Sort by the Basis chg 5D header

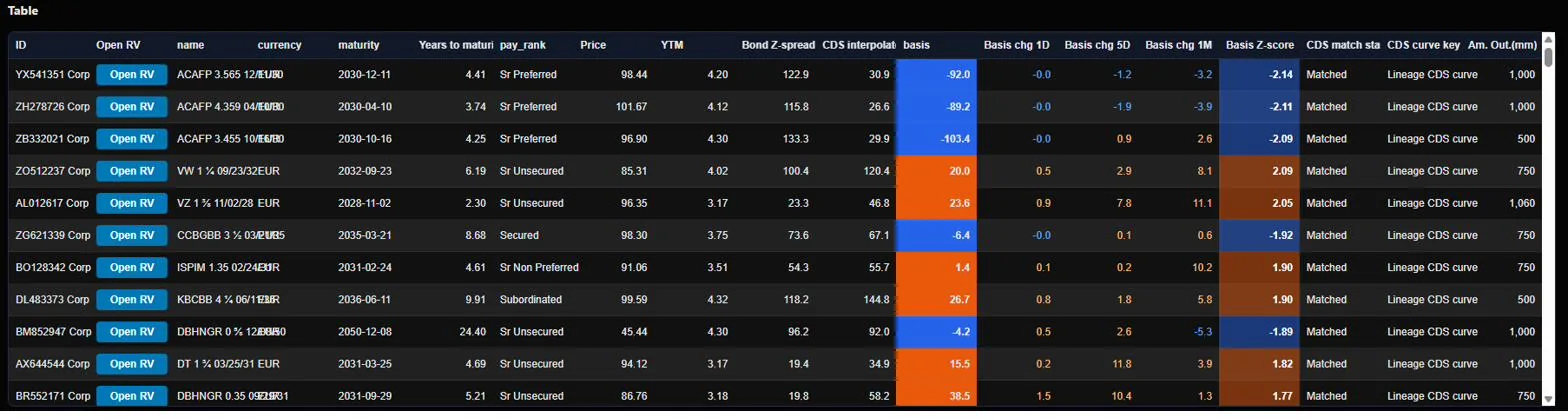tap(1098, 45)
